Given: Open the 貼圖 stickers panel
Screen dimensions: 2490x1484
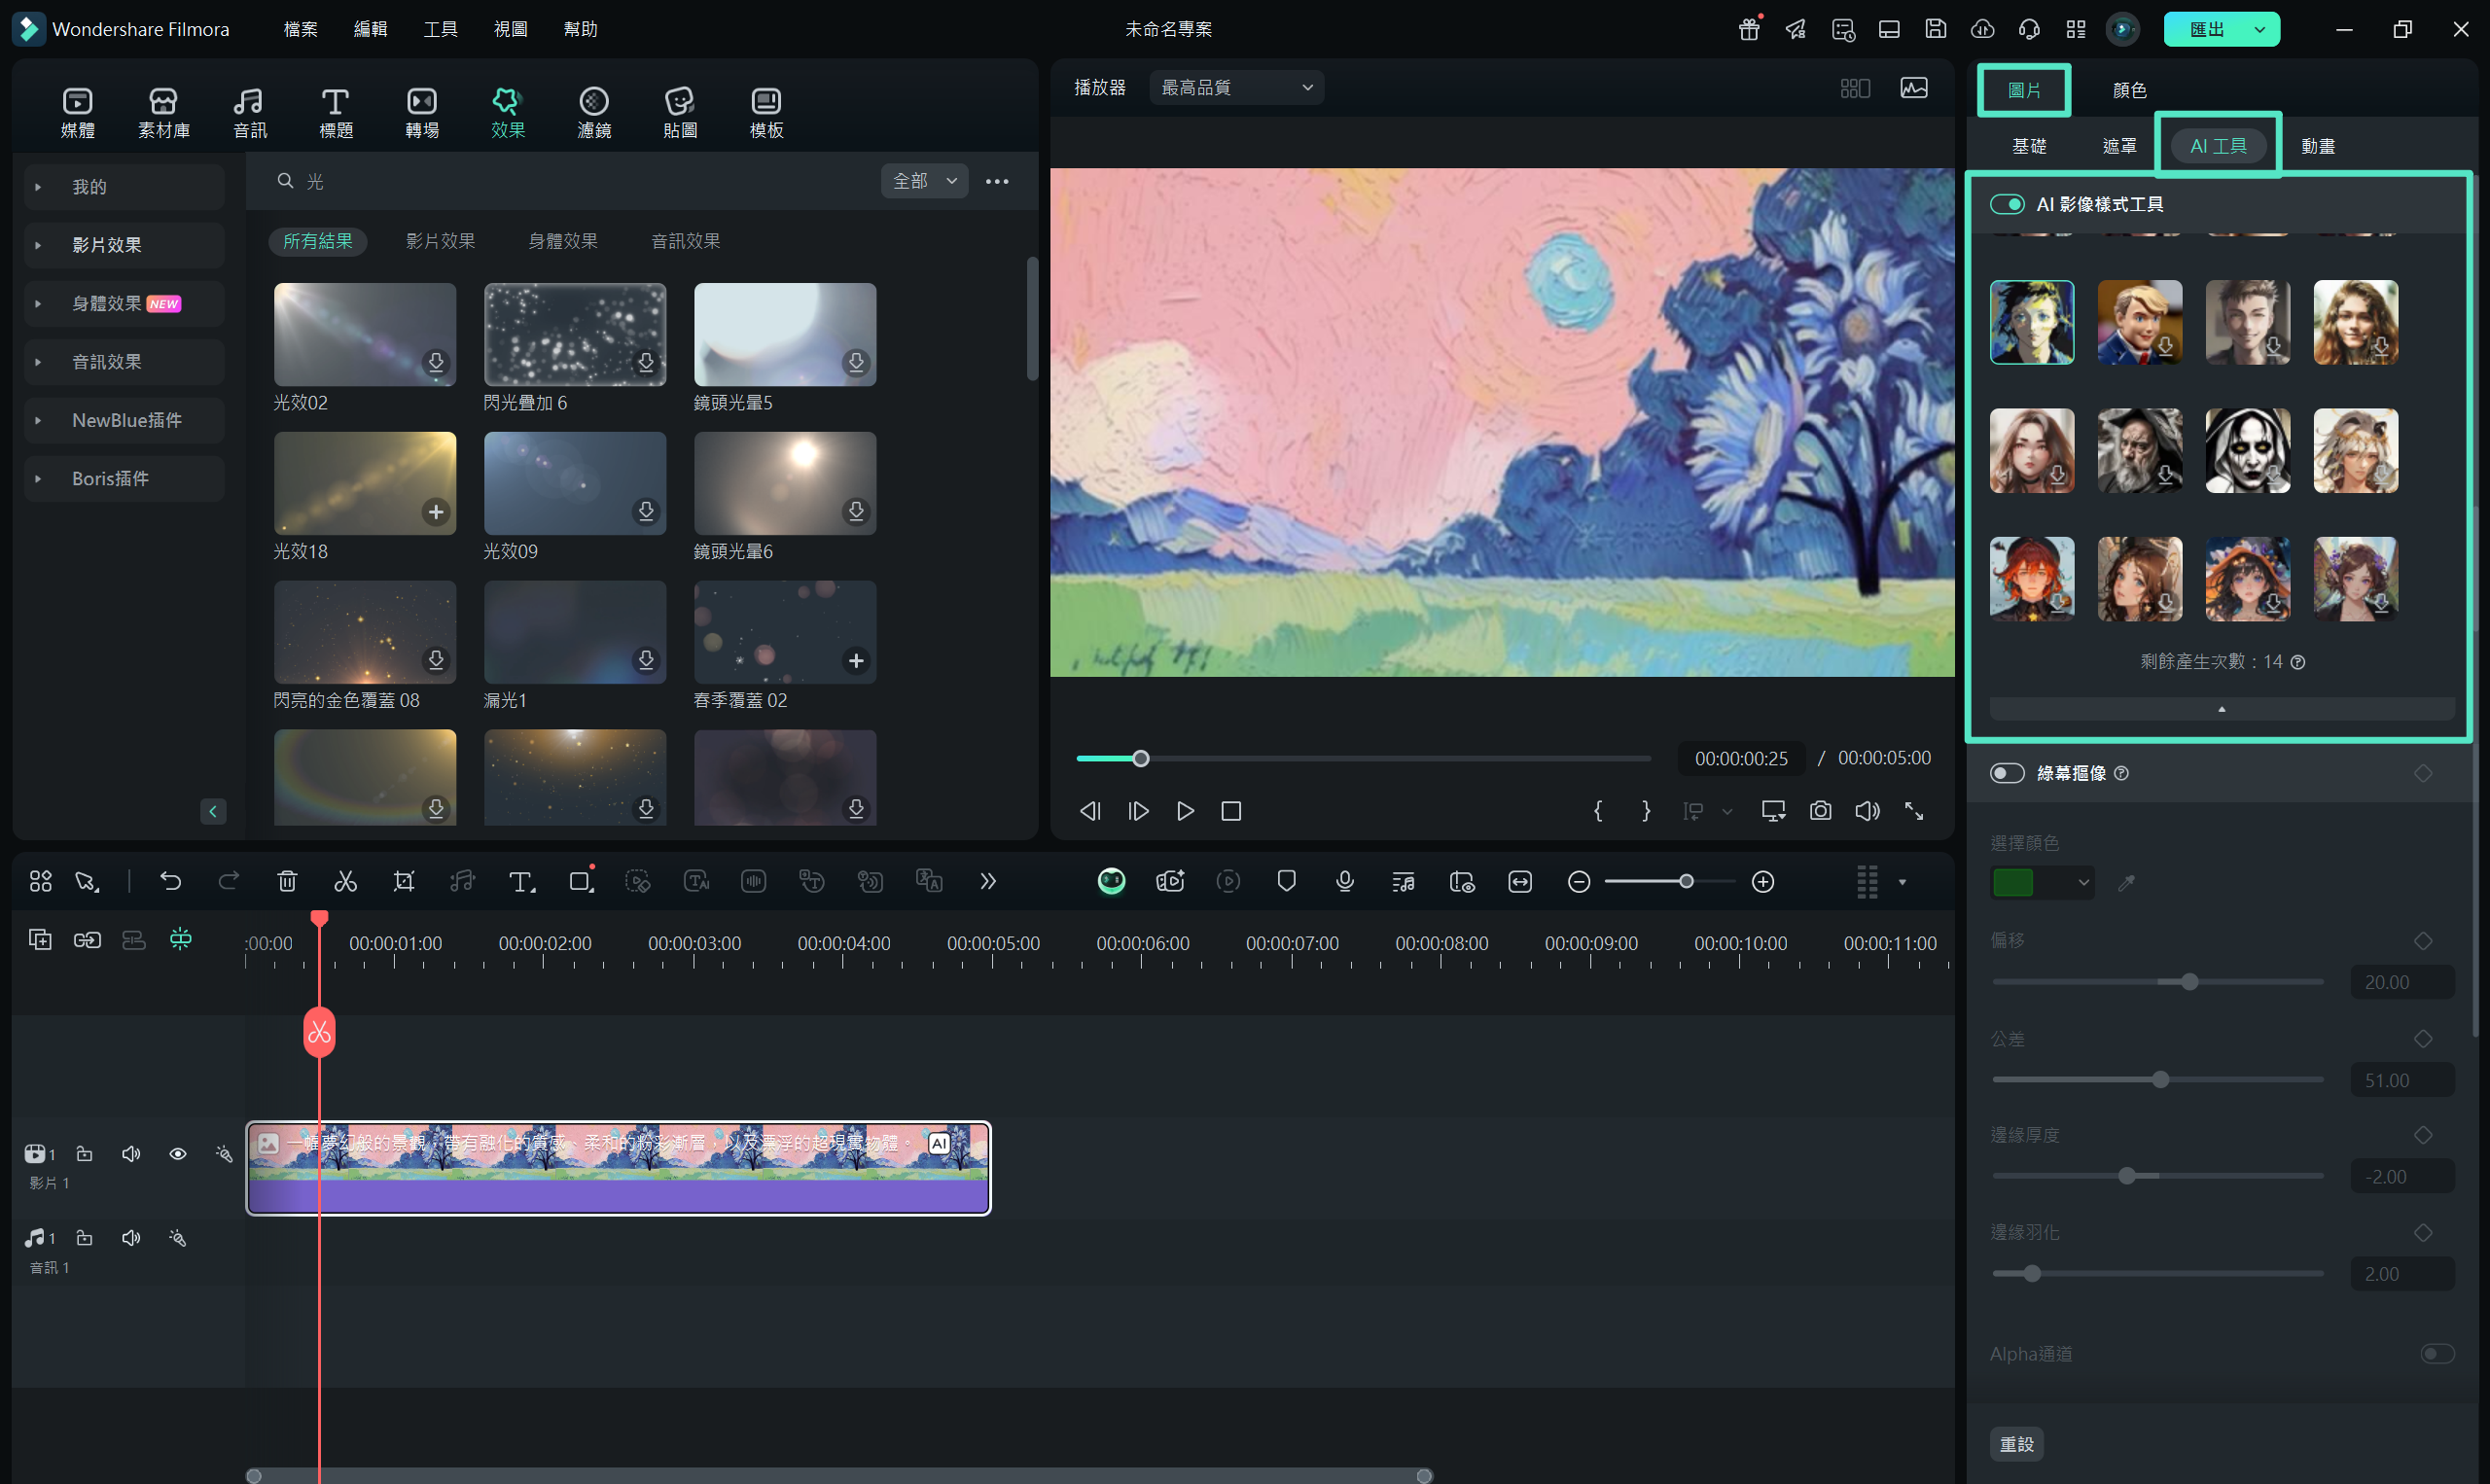Looking at the screenshot, I should coord(679,113).
